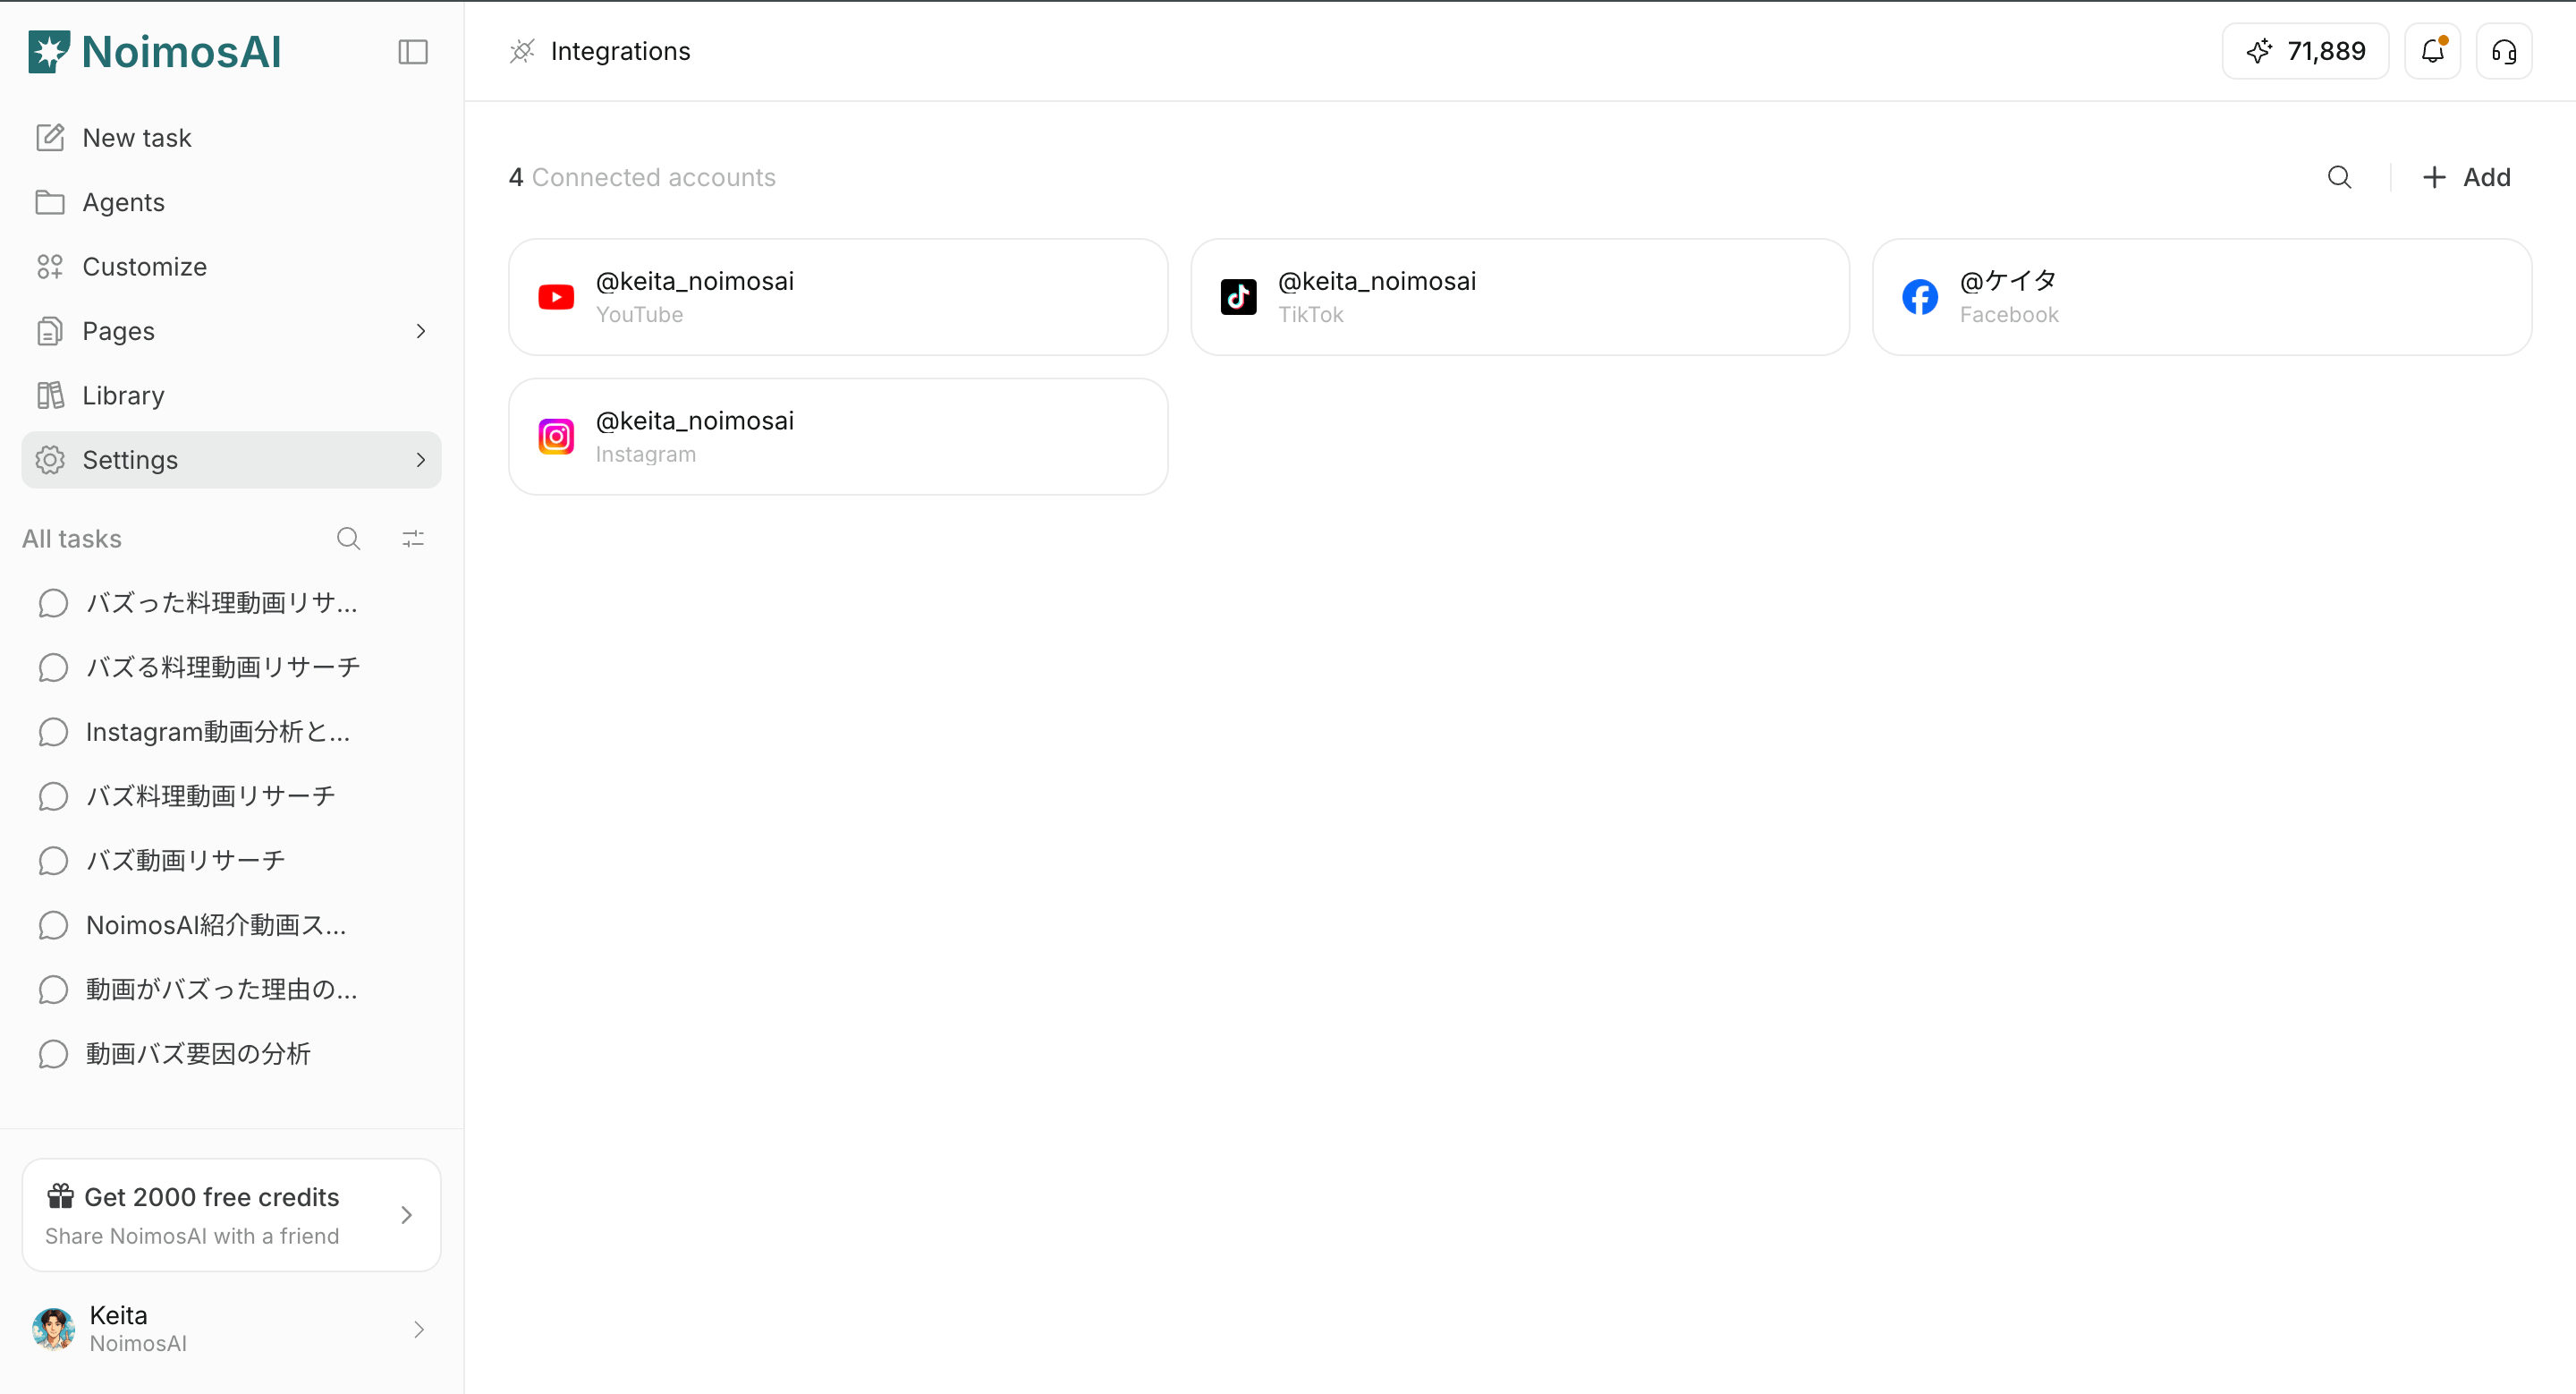Click the Library books icon

pyautogui.click(x=50, y=396)
